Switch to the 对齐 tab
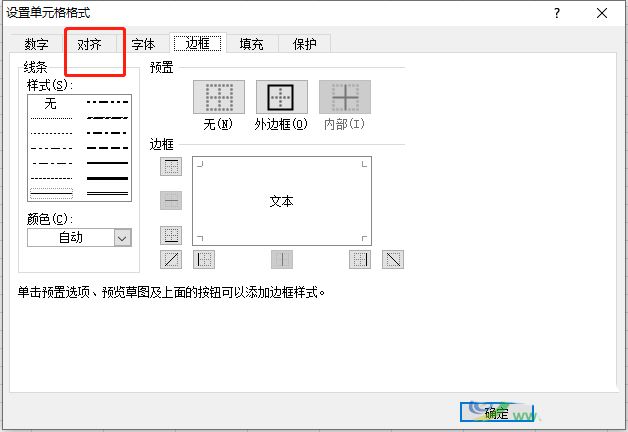628x432 pixels. pyautogui.click(x=89, y=44)
